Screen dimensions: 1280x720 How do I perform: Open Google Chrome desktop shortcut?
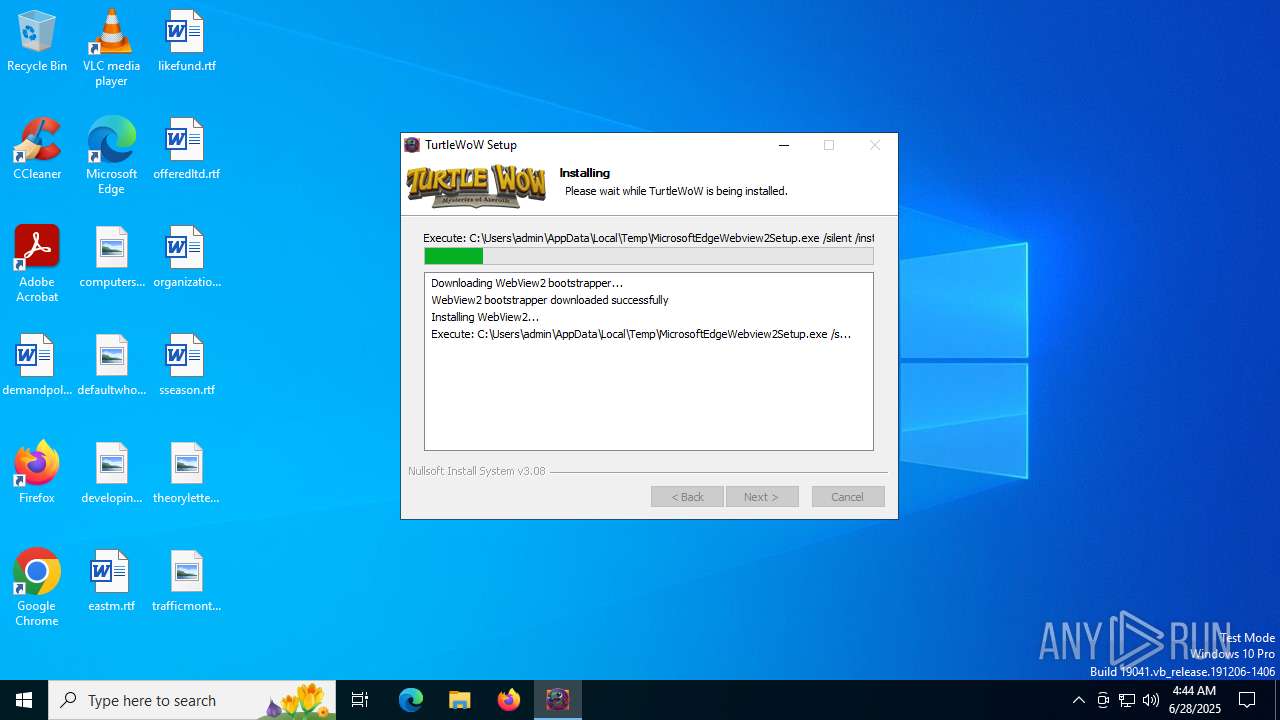coord(37,588)
